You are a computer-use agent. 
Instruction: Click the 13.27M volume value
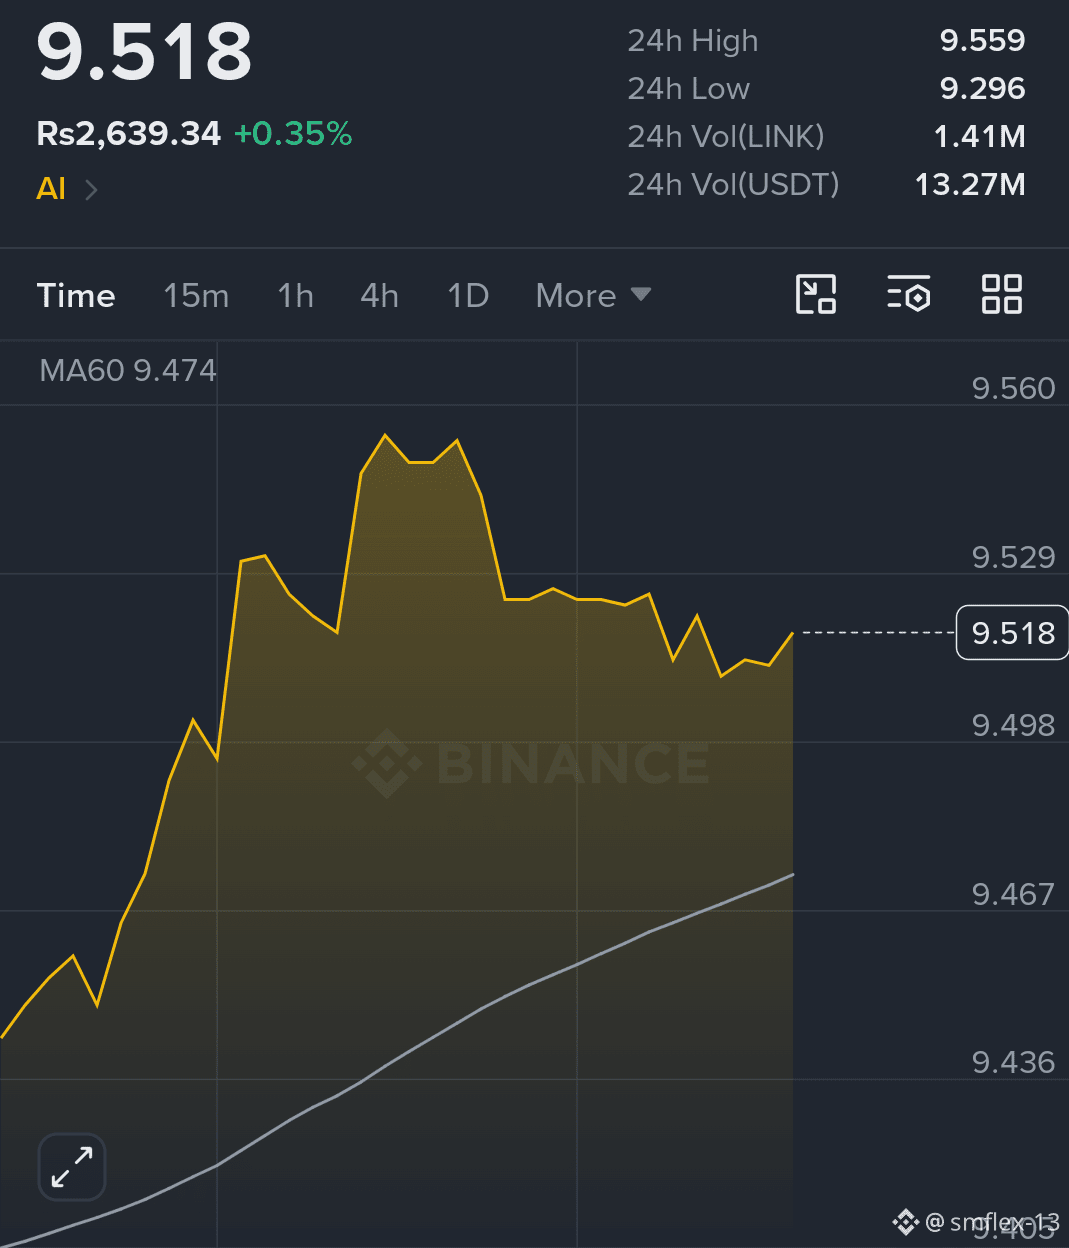(x=970, y=184)
